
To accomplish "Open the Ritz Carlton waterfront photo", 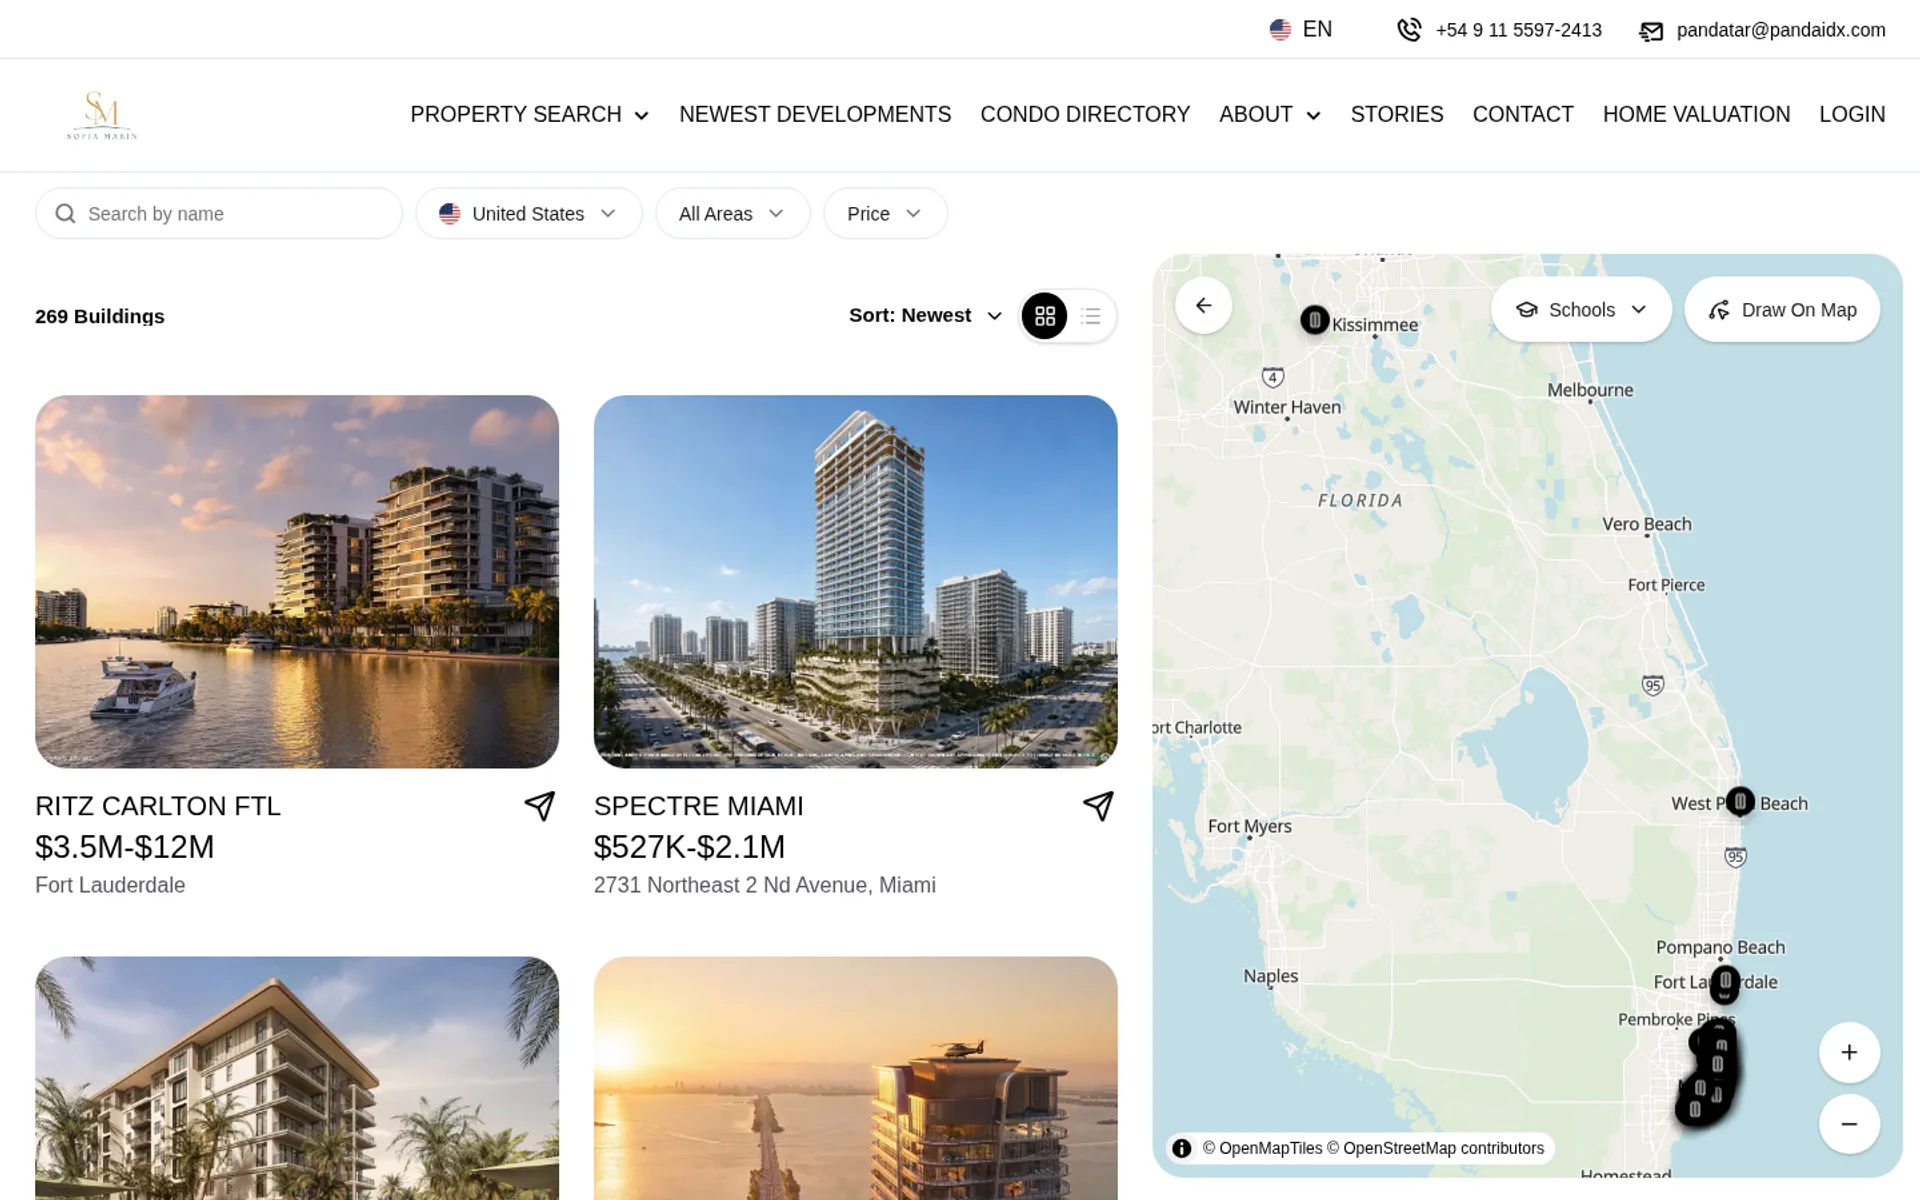I will [x=297, y=582].
